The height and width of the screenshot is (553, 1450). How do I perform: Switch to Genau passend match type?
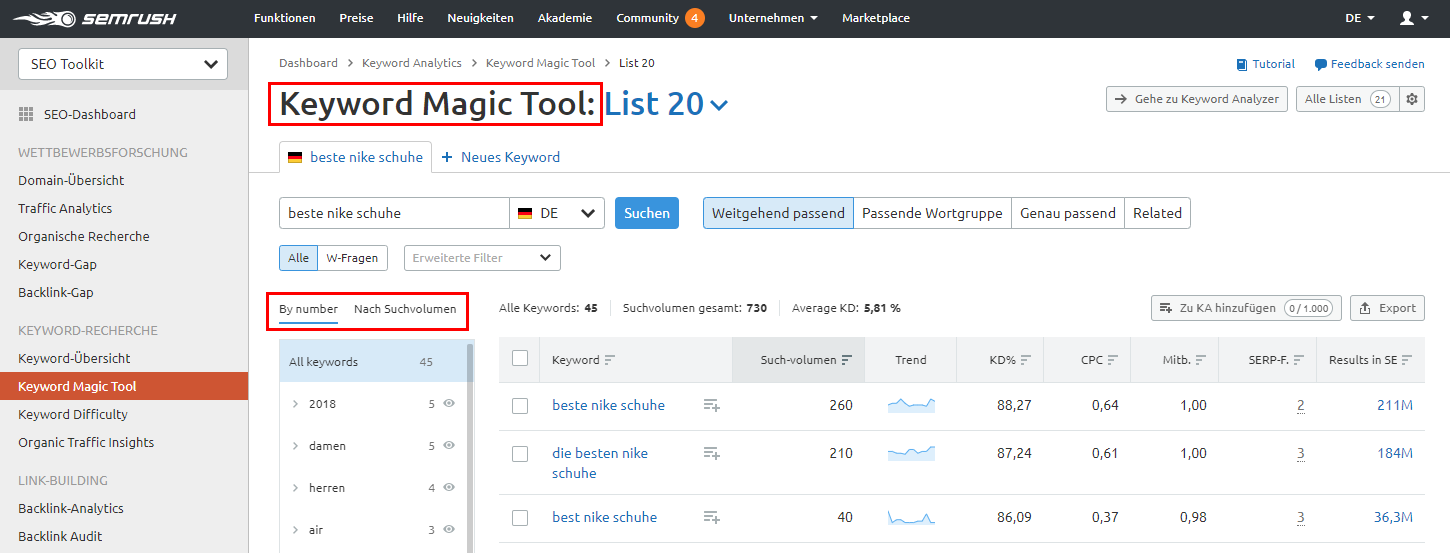pos(1067,213)
